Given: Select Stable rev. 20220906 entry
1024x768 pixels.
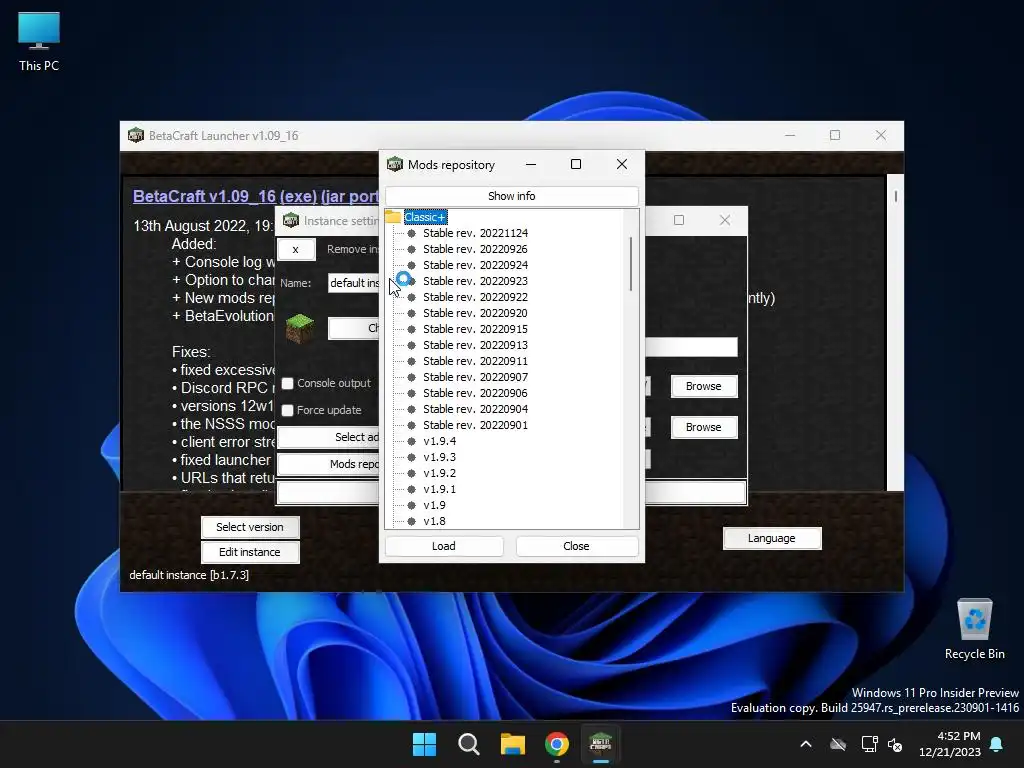Looking at the screenshot, I should coord(475,393).
